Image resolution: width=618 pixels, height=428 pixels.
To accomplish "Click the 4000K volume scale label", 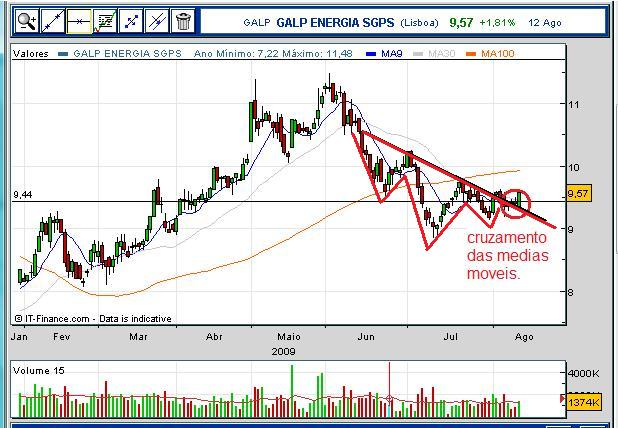I will [x=584, y=373].
